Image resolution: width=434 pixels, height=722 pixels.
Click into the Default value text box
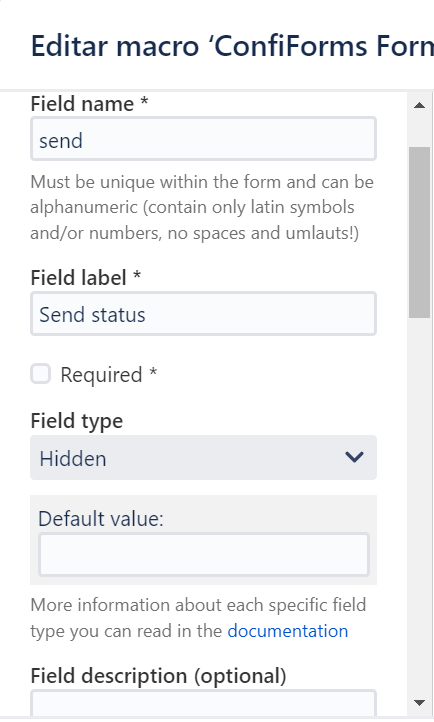(x=203, y=554)
